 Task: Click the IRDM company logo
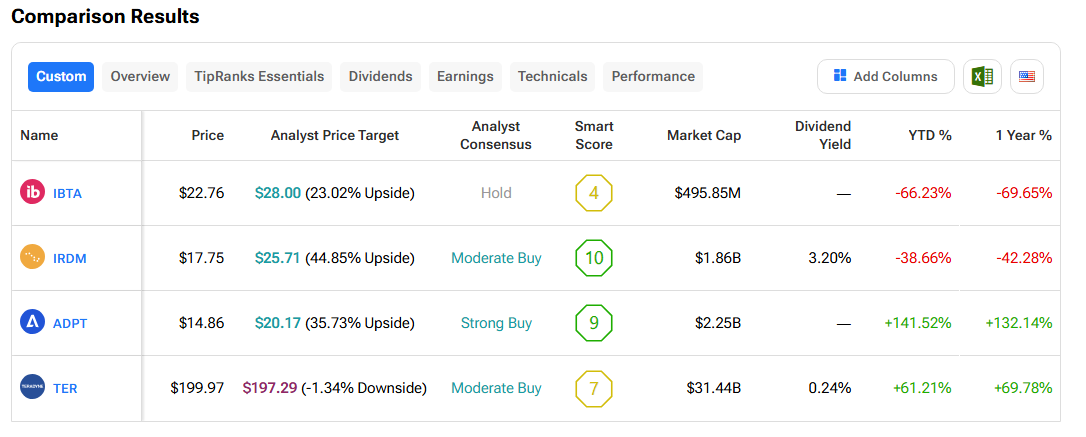point(33,258)
